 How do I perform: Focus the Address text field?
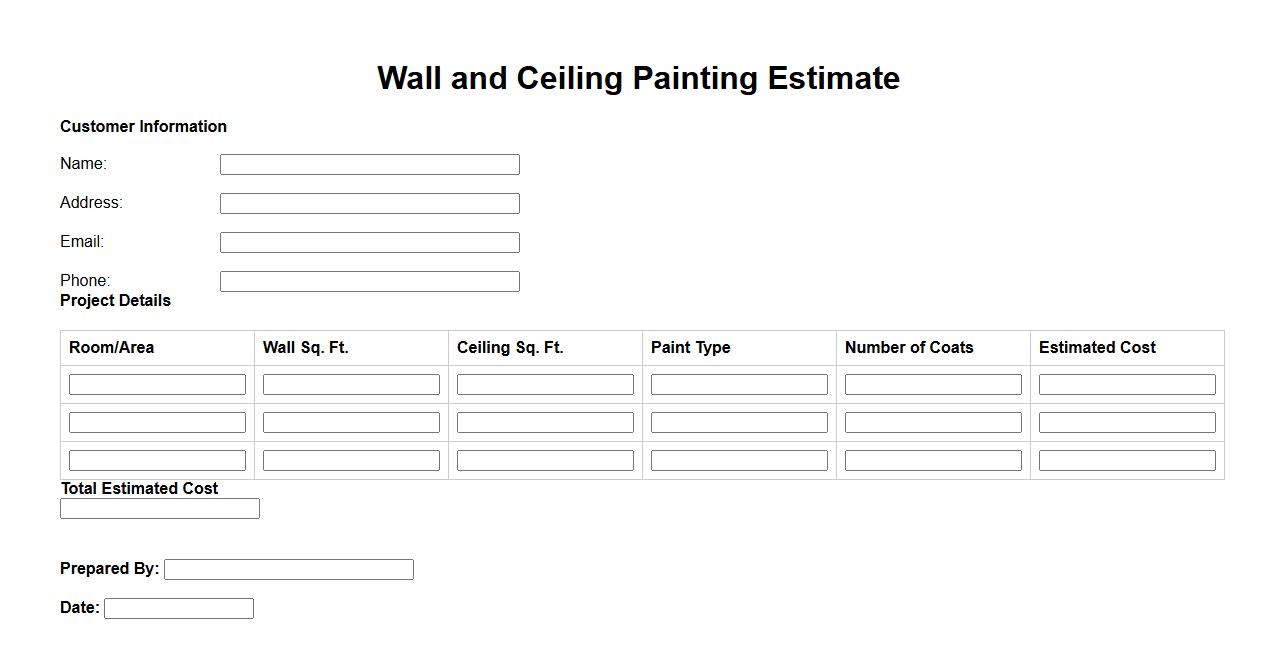click(369, 204)
